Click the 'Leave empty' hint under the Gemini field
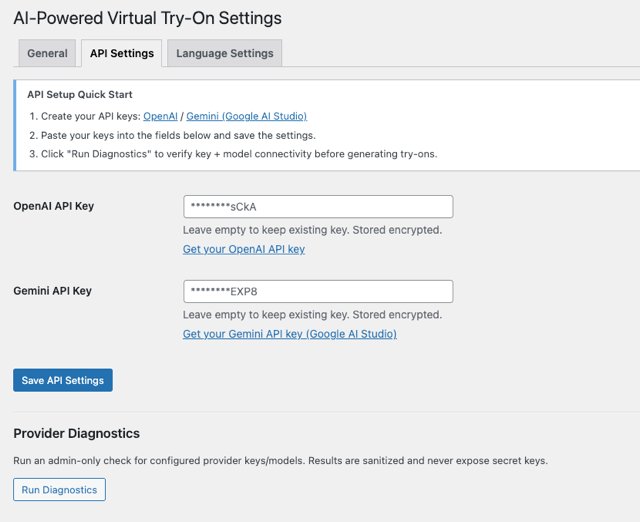 click(x=312, y=315)
